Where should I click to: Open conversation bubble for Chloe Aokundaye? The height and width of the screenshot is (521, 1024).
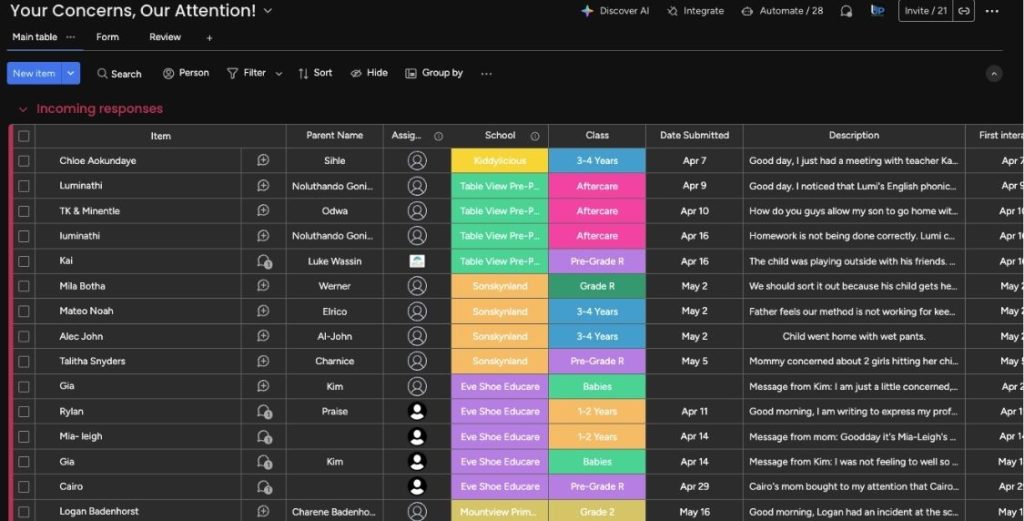pyautogui.click(x=263, y=160)
